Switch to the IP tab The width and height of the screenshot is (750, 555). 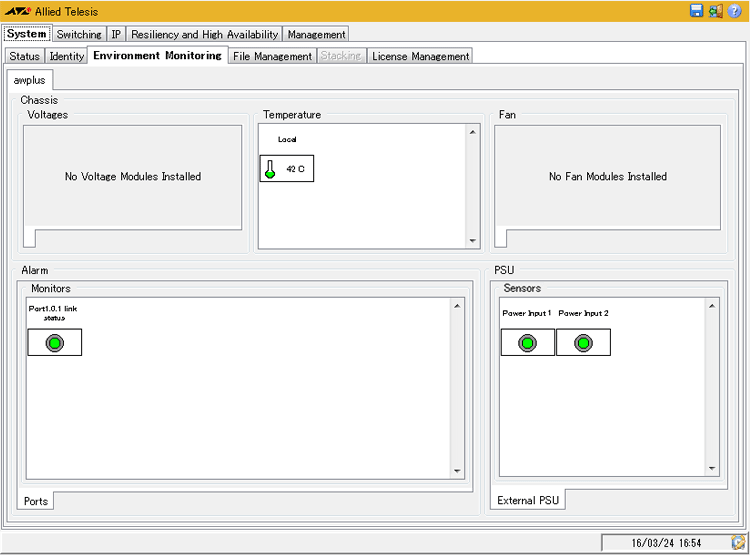[x=116, y=34]
